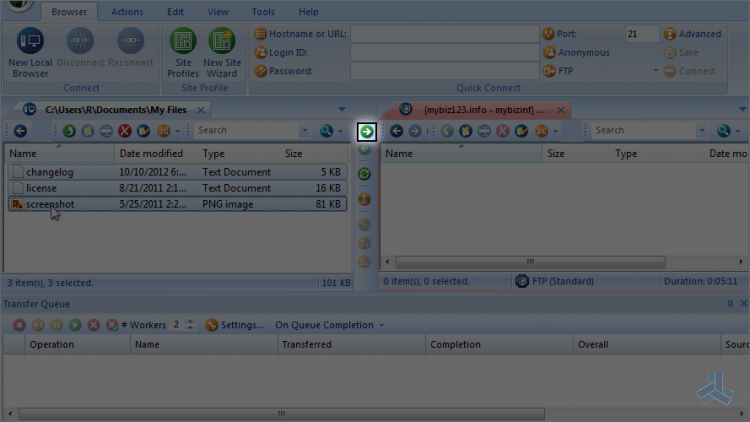Click the Save button in Quick Connect
Image resolution: width=750 pixels, height=422 pixels.
[x=681, y=53]
